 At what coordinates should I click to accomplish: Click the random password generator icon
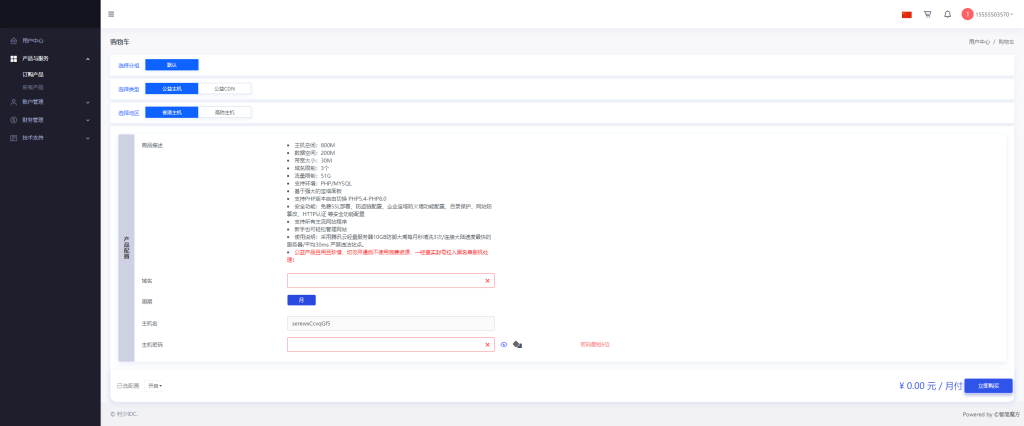click(518, 345)
